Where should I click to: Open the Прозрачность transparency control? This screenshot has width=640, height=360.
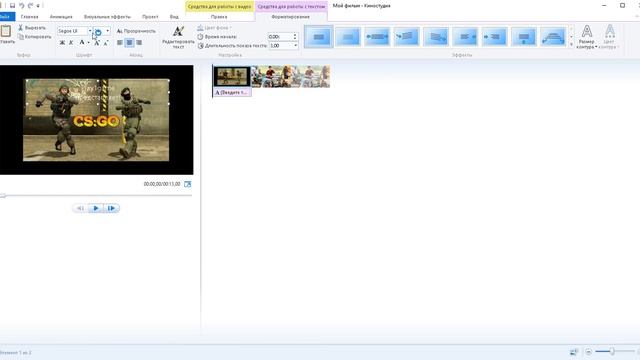pyautogui.click(x=136, y=31)
